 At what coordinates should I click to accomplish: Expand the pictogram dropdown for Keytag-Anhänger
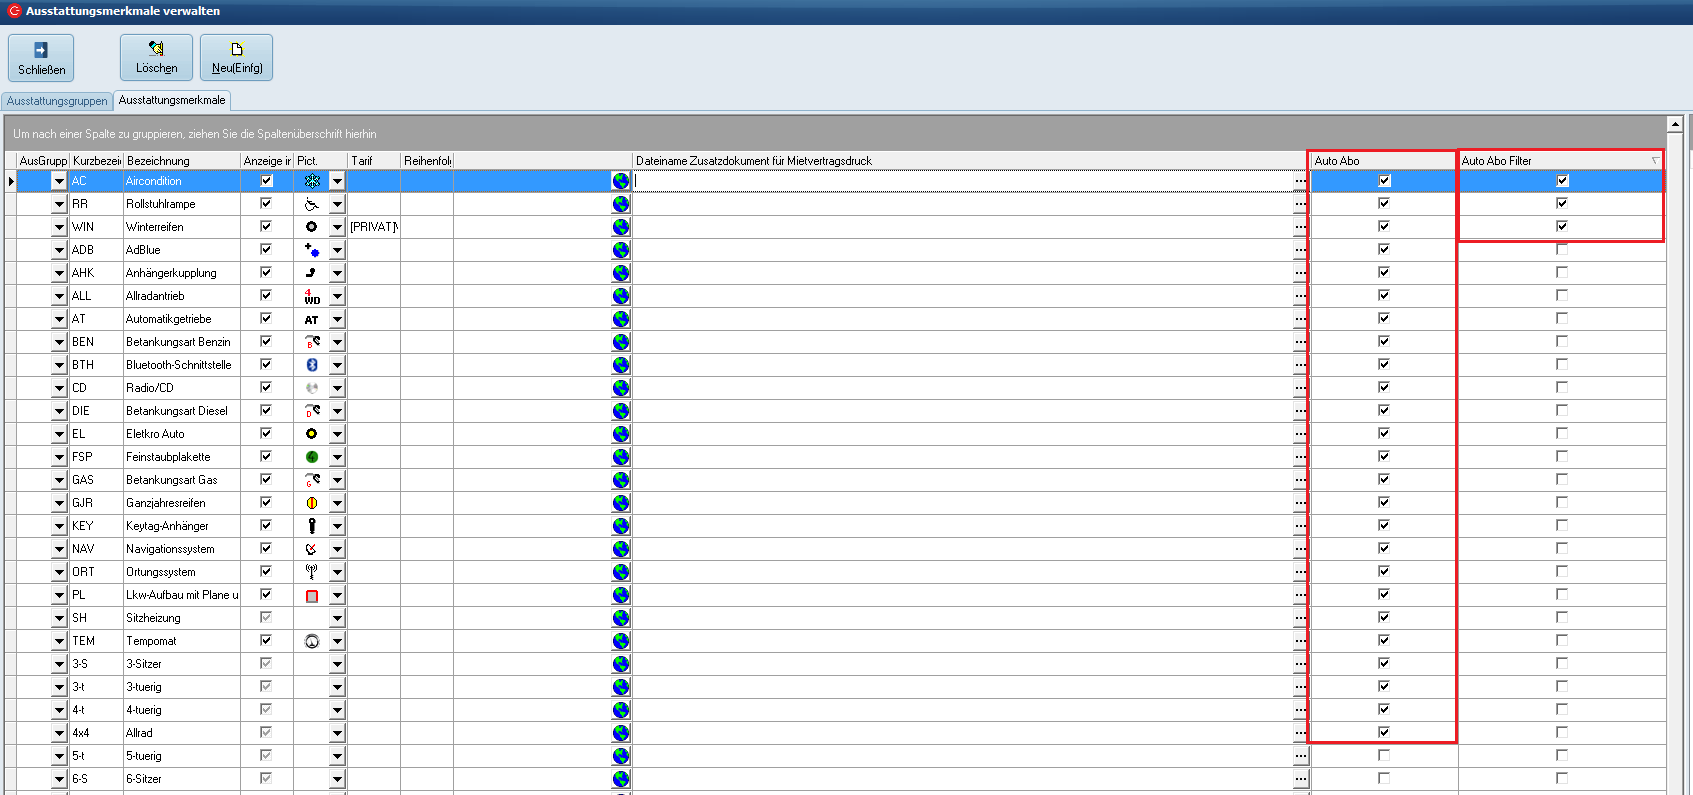click(337, 526)
